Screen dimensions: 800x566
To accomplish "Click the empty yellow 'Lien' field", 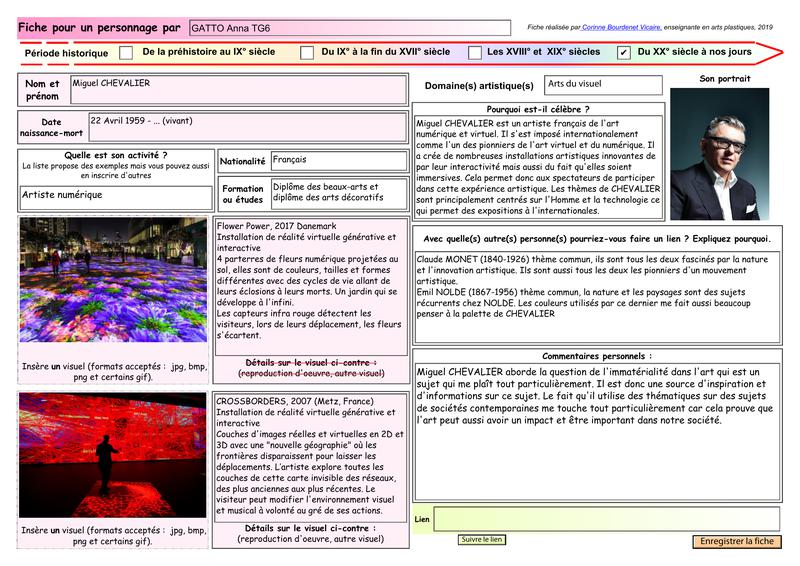I will pos(605,520).
